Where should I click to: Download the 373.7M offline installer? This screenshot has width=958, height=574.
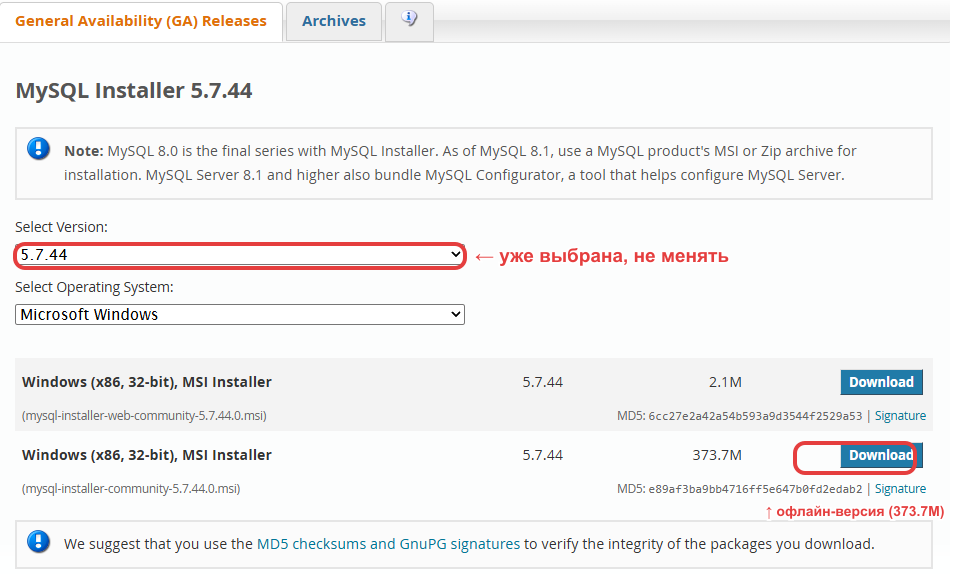tap(882, 455)
